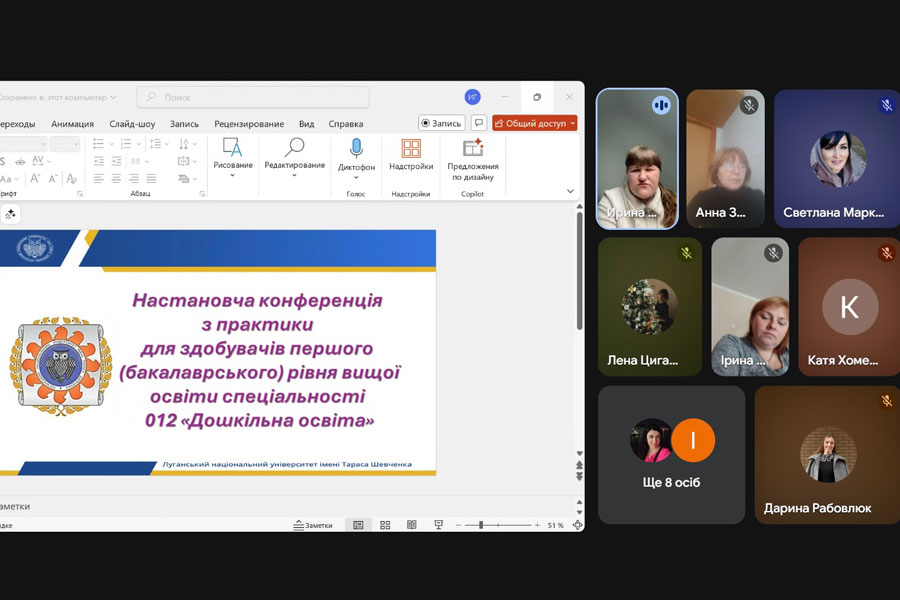Switch to slide sorter view

[x=385, y=525]
